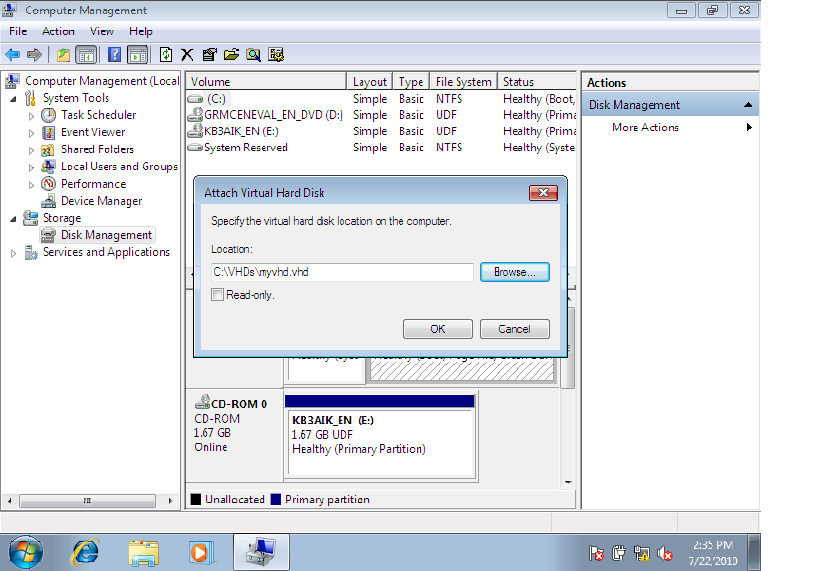This screenshot has width=819, height=571.
Task: Expand the Services and Applications node
Action: tap(14, 253)
